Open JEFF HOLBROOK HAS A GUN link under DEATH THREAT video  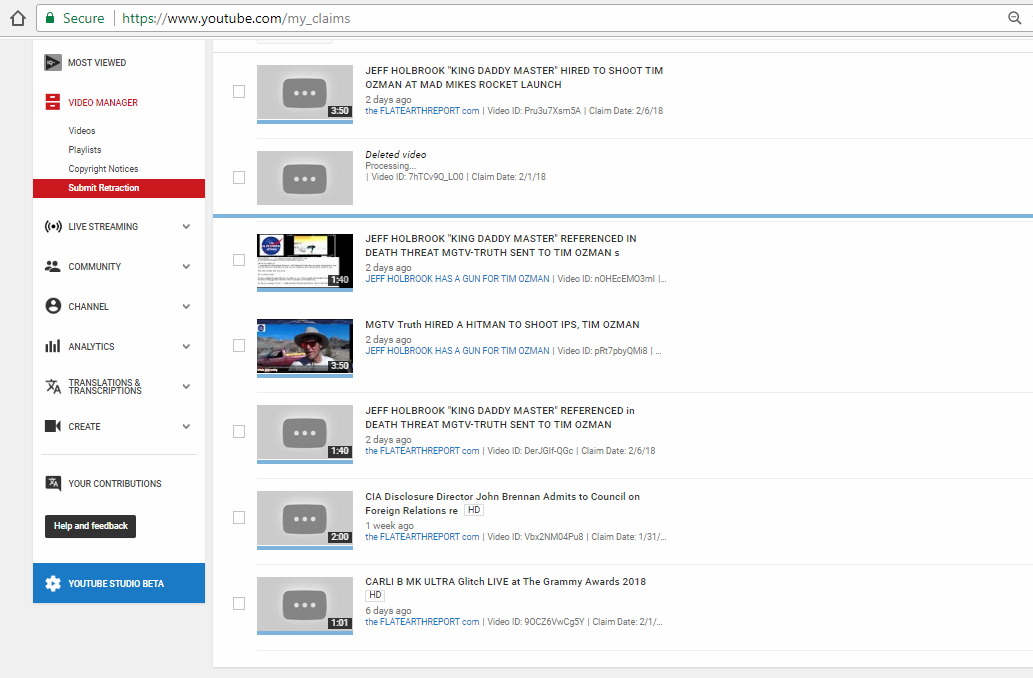coord(457,279)
